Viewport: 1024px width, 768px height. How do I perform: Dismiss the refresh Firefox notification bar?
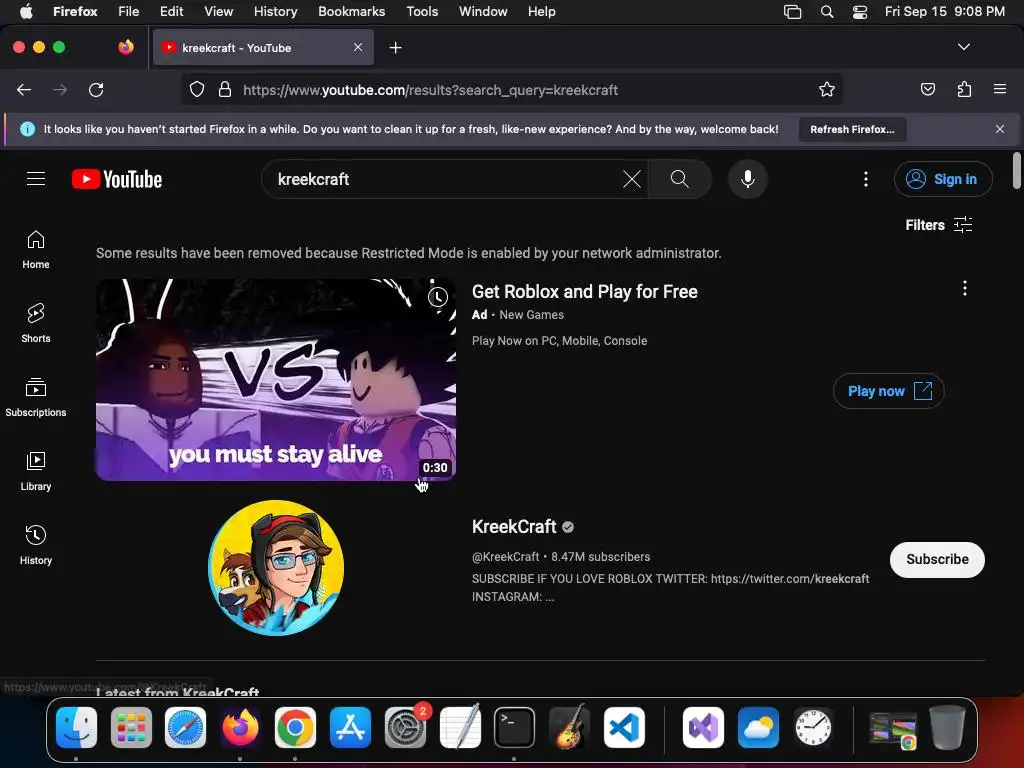pos(1000,129)
